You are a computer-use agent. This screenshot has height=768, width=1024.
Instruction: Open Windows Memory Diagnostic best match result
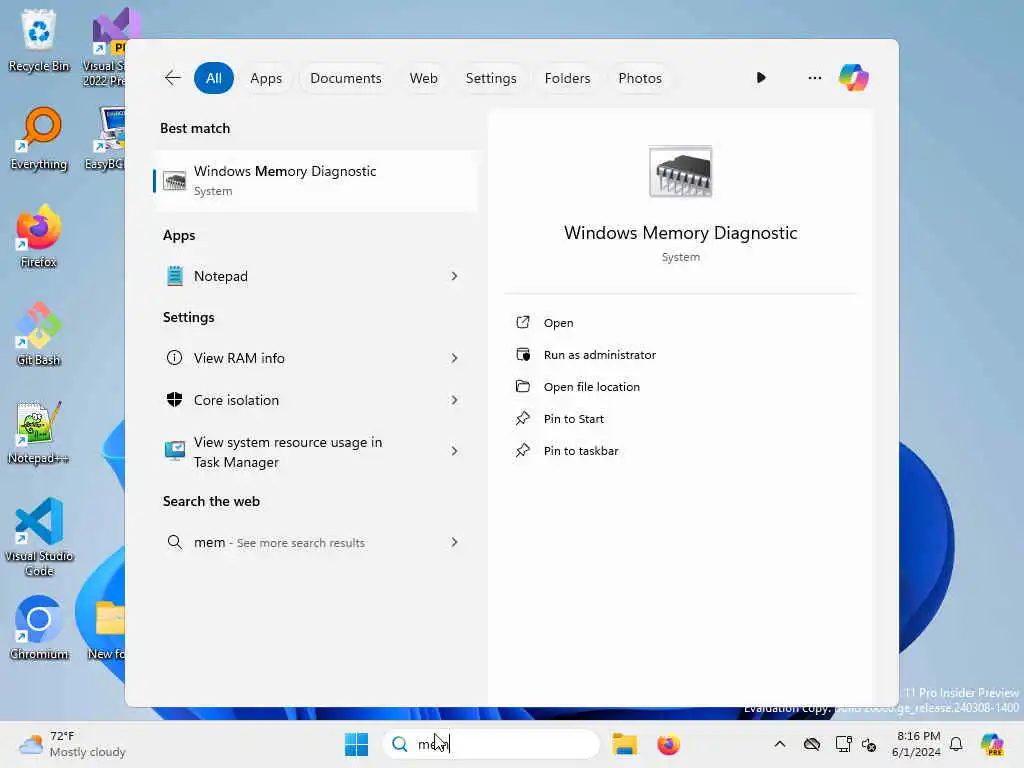(315, 181)
